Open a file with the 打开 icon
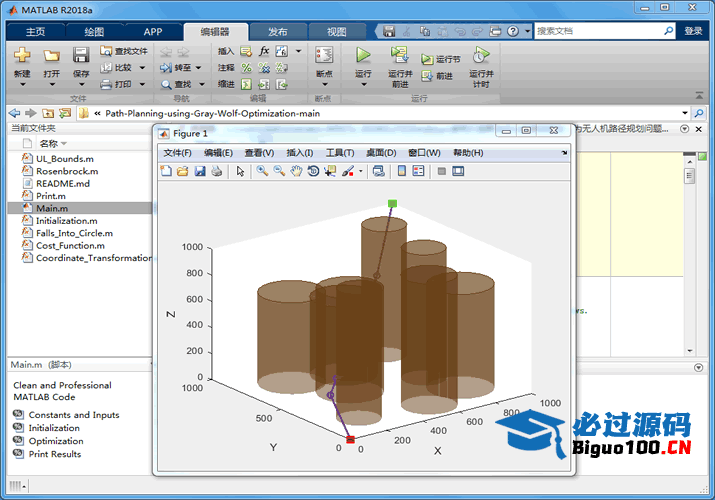Screen dimensions: 715x500 tap(52, 56)
